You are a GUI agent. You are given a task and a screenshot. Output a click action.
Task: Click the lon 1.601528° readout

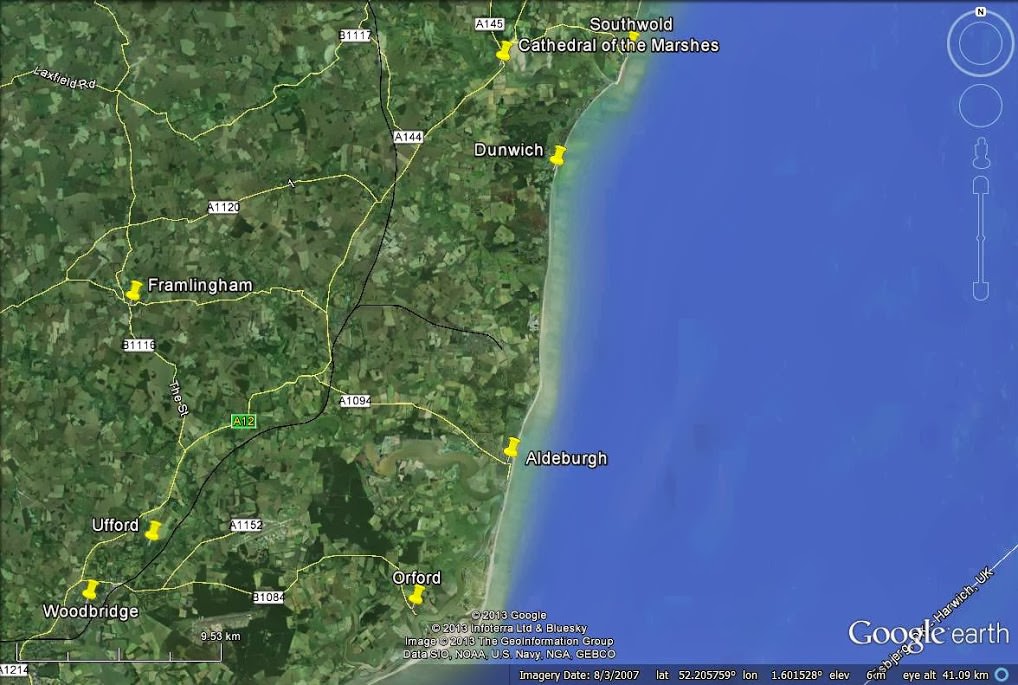(x=782, y=675)
